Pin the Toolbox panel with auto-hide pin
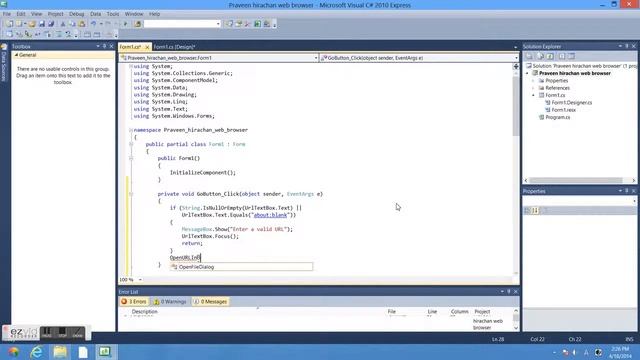This screenshot has height=360, width=640. [104, 46]
